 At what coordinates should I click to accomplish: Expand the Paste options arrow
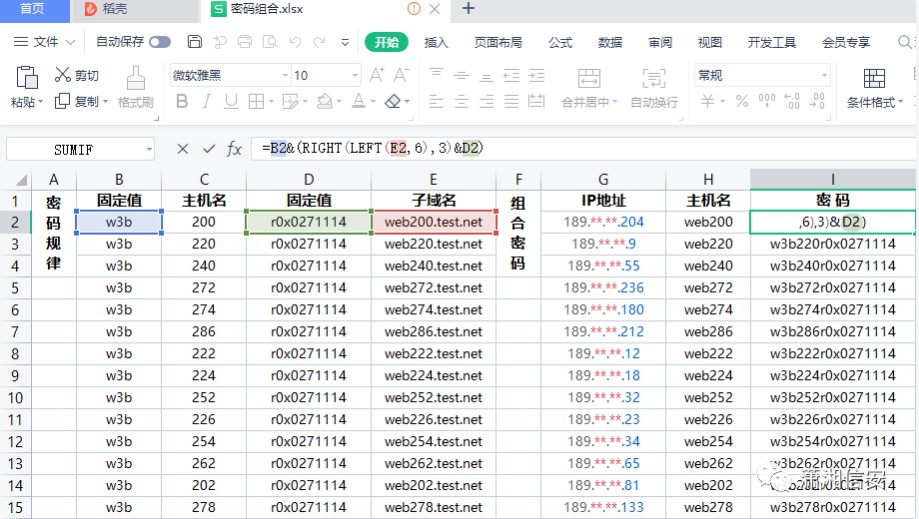coord(40,102)
